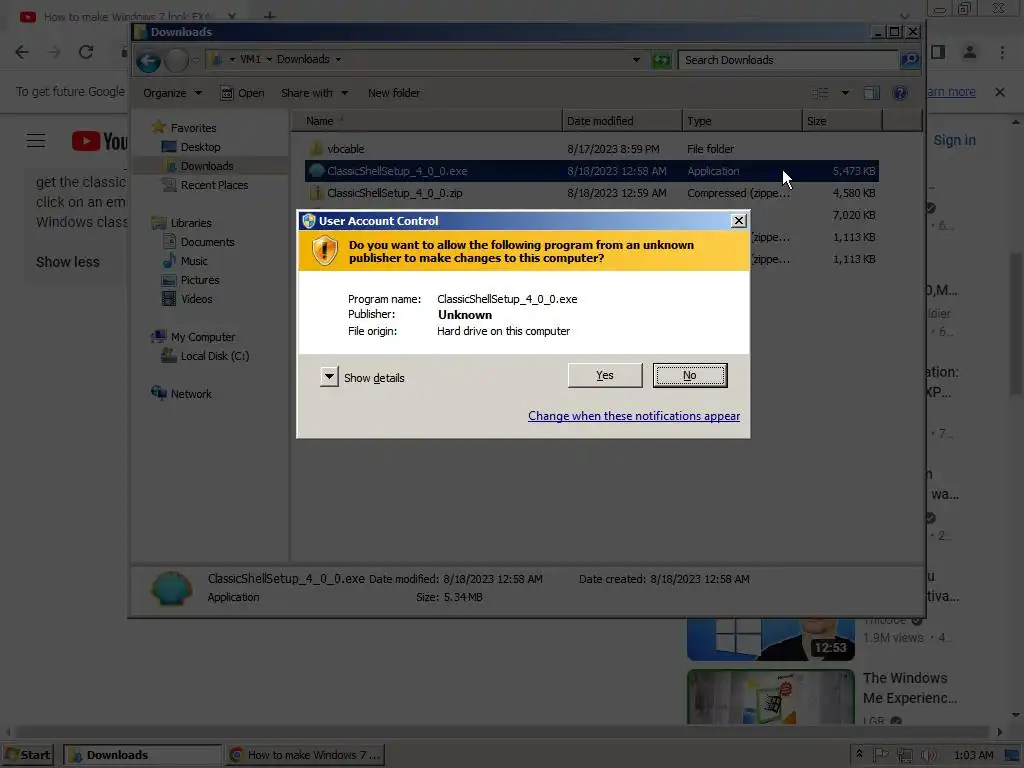This screenshot has width=1024, height=768.
Task: Open the address bar history dropdown
Action: [x=635, y=60]
